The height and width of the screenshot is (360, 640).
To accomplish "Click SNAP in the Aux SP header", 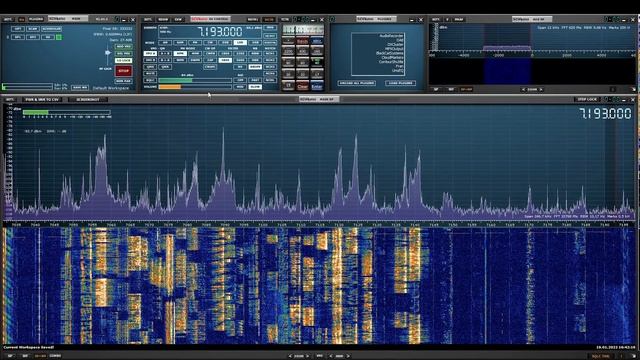I will coord(459,19).
